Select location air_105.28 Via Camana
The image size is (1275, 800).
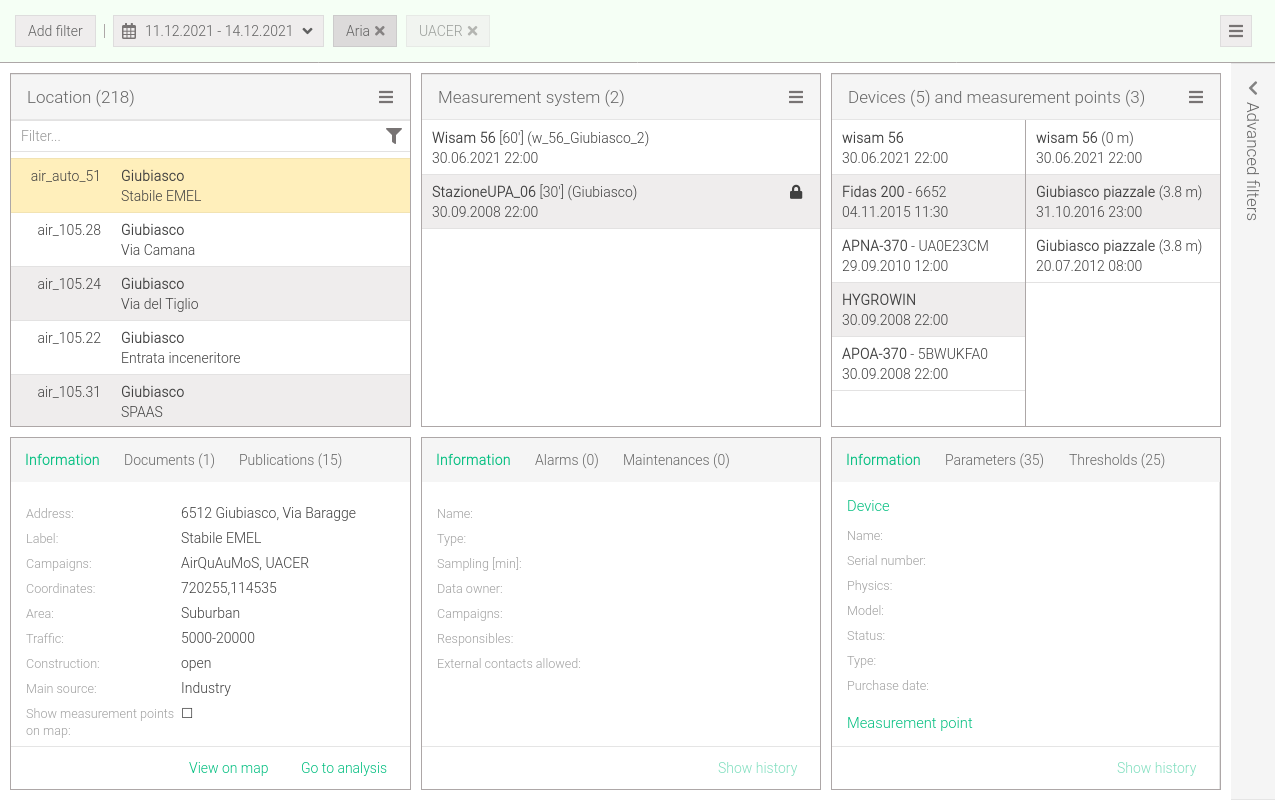click(x=210, y=240)
